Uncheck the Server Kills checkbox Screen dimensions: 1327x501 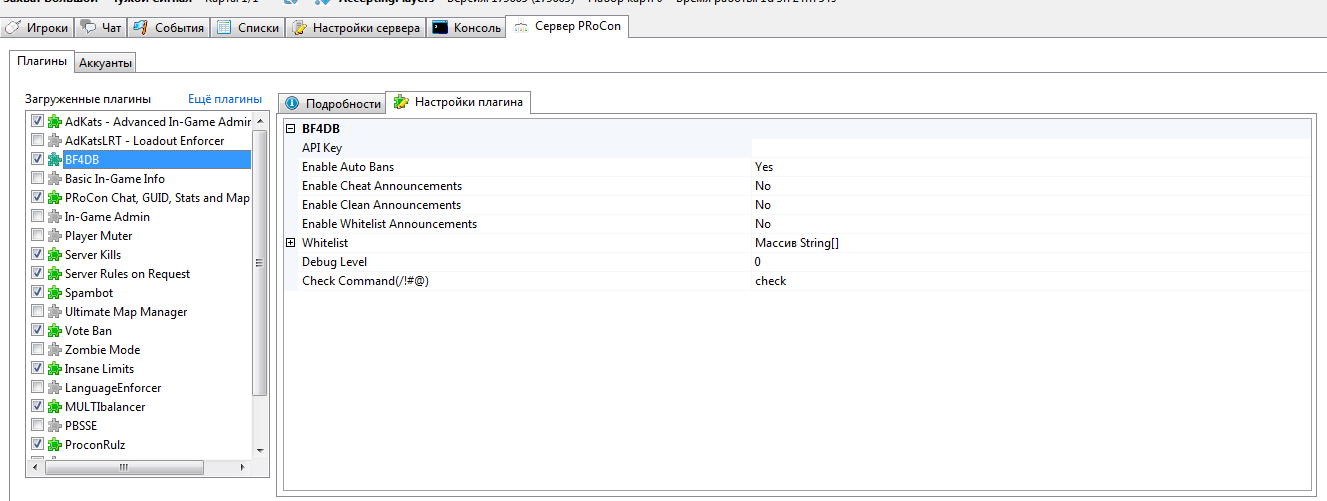38,255
